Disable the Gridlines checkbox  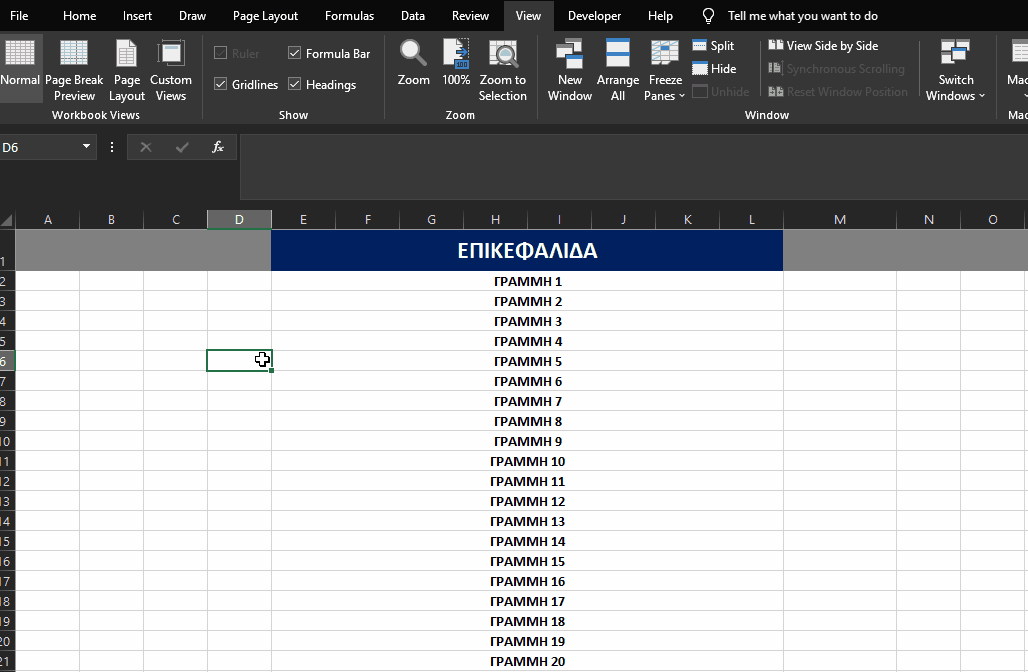tap(221, 84)
